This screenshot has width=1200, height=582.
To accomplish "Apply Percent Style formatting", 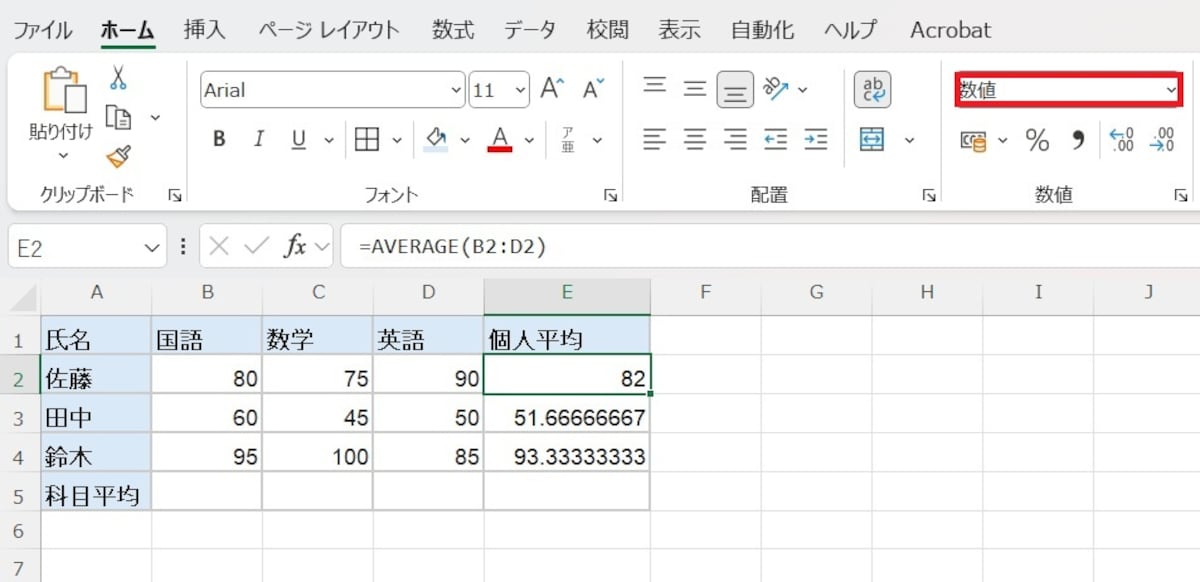I will click(1037, 140).
